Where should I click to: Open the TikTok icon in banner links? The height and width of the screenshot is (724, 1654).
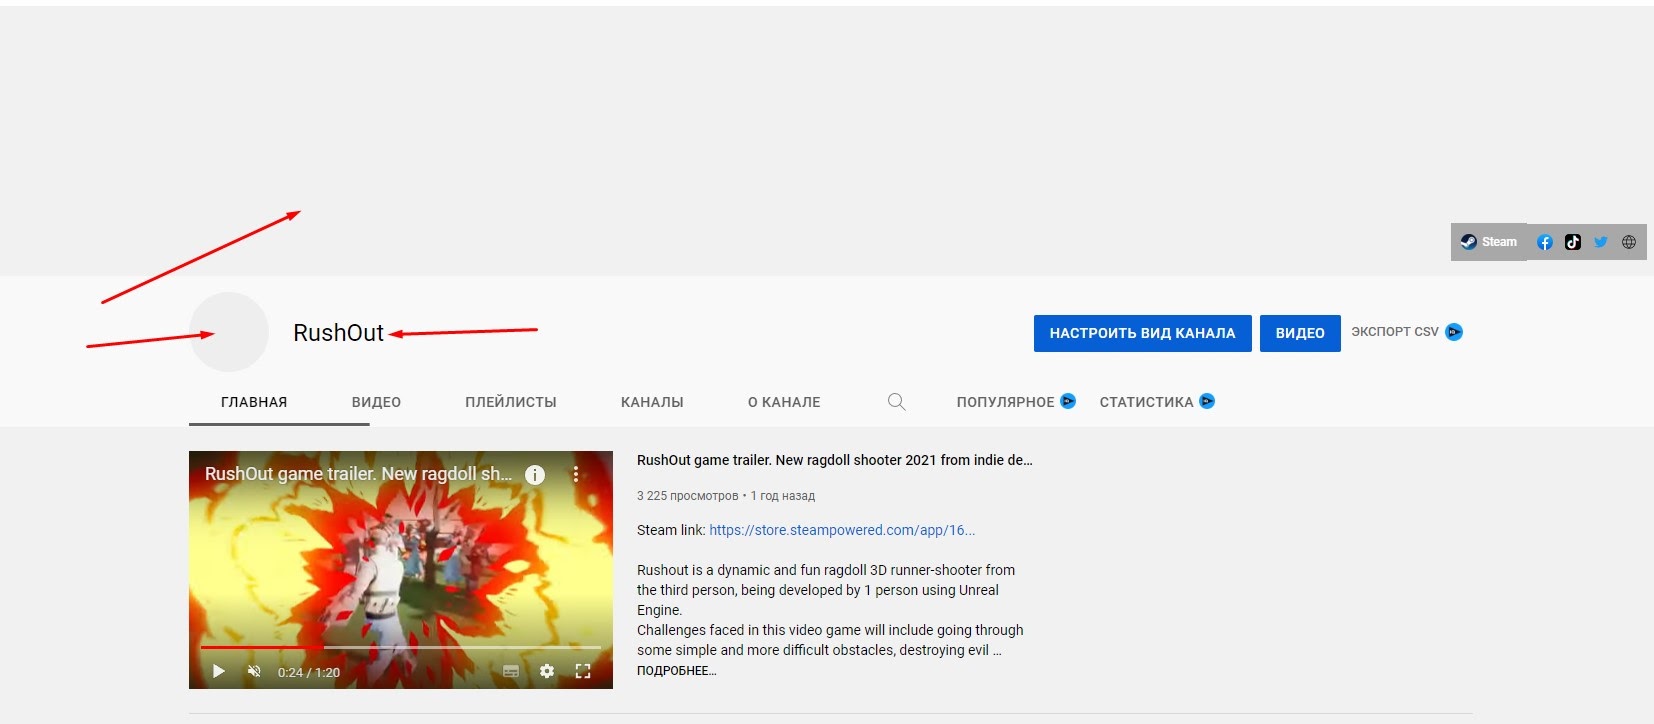click(x=1573, y=242)
